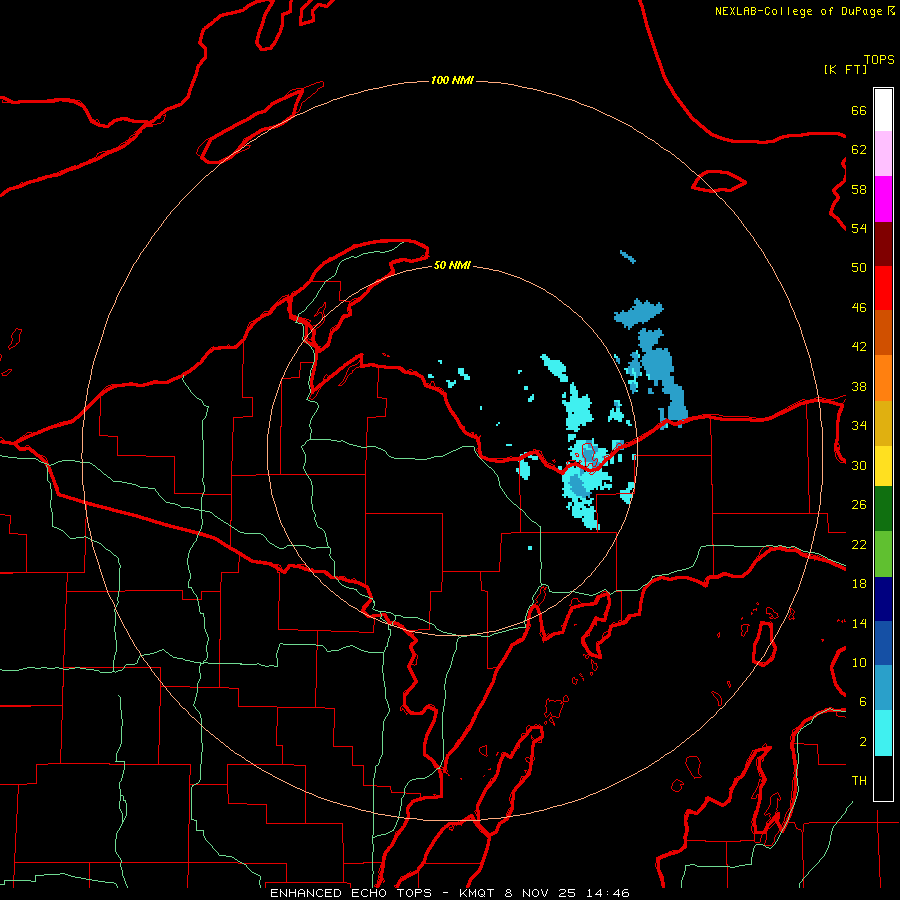This screenshot has height=900, width=900.
Task: Click the '8 NOV 25' date text
Action: (x=541, y=893)
